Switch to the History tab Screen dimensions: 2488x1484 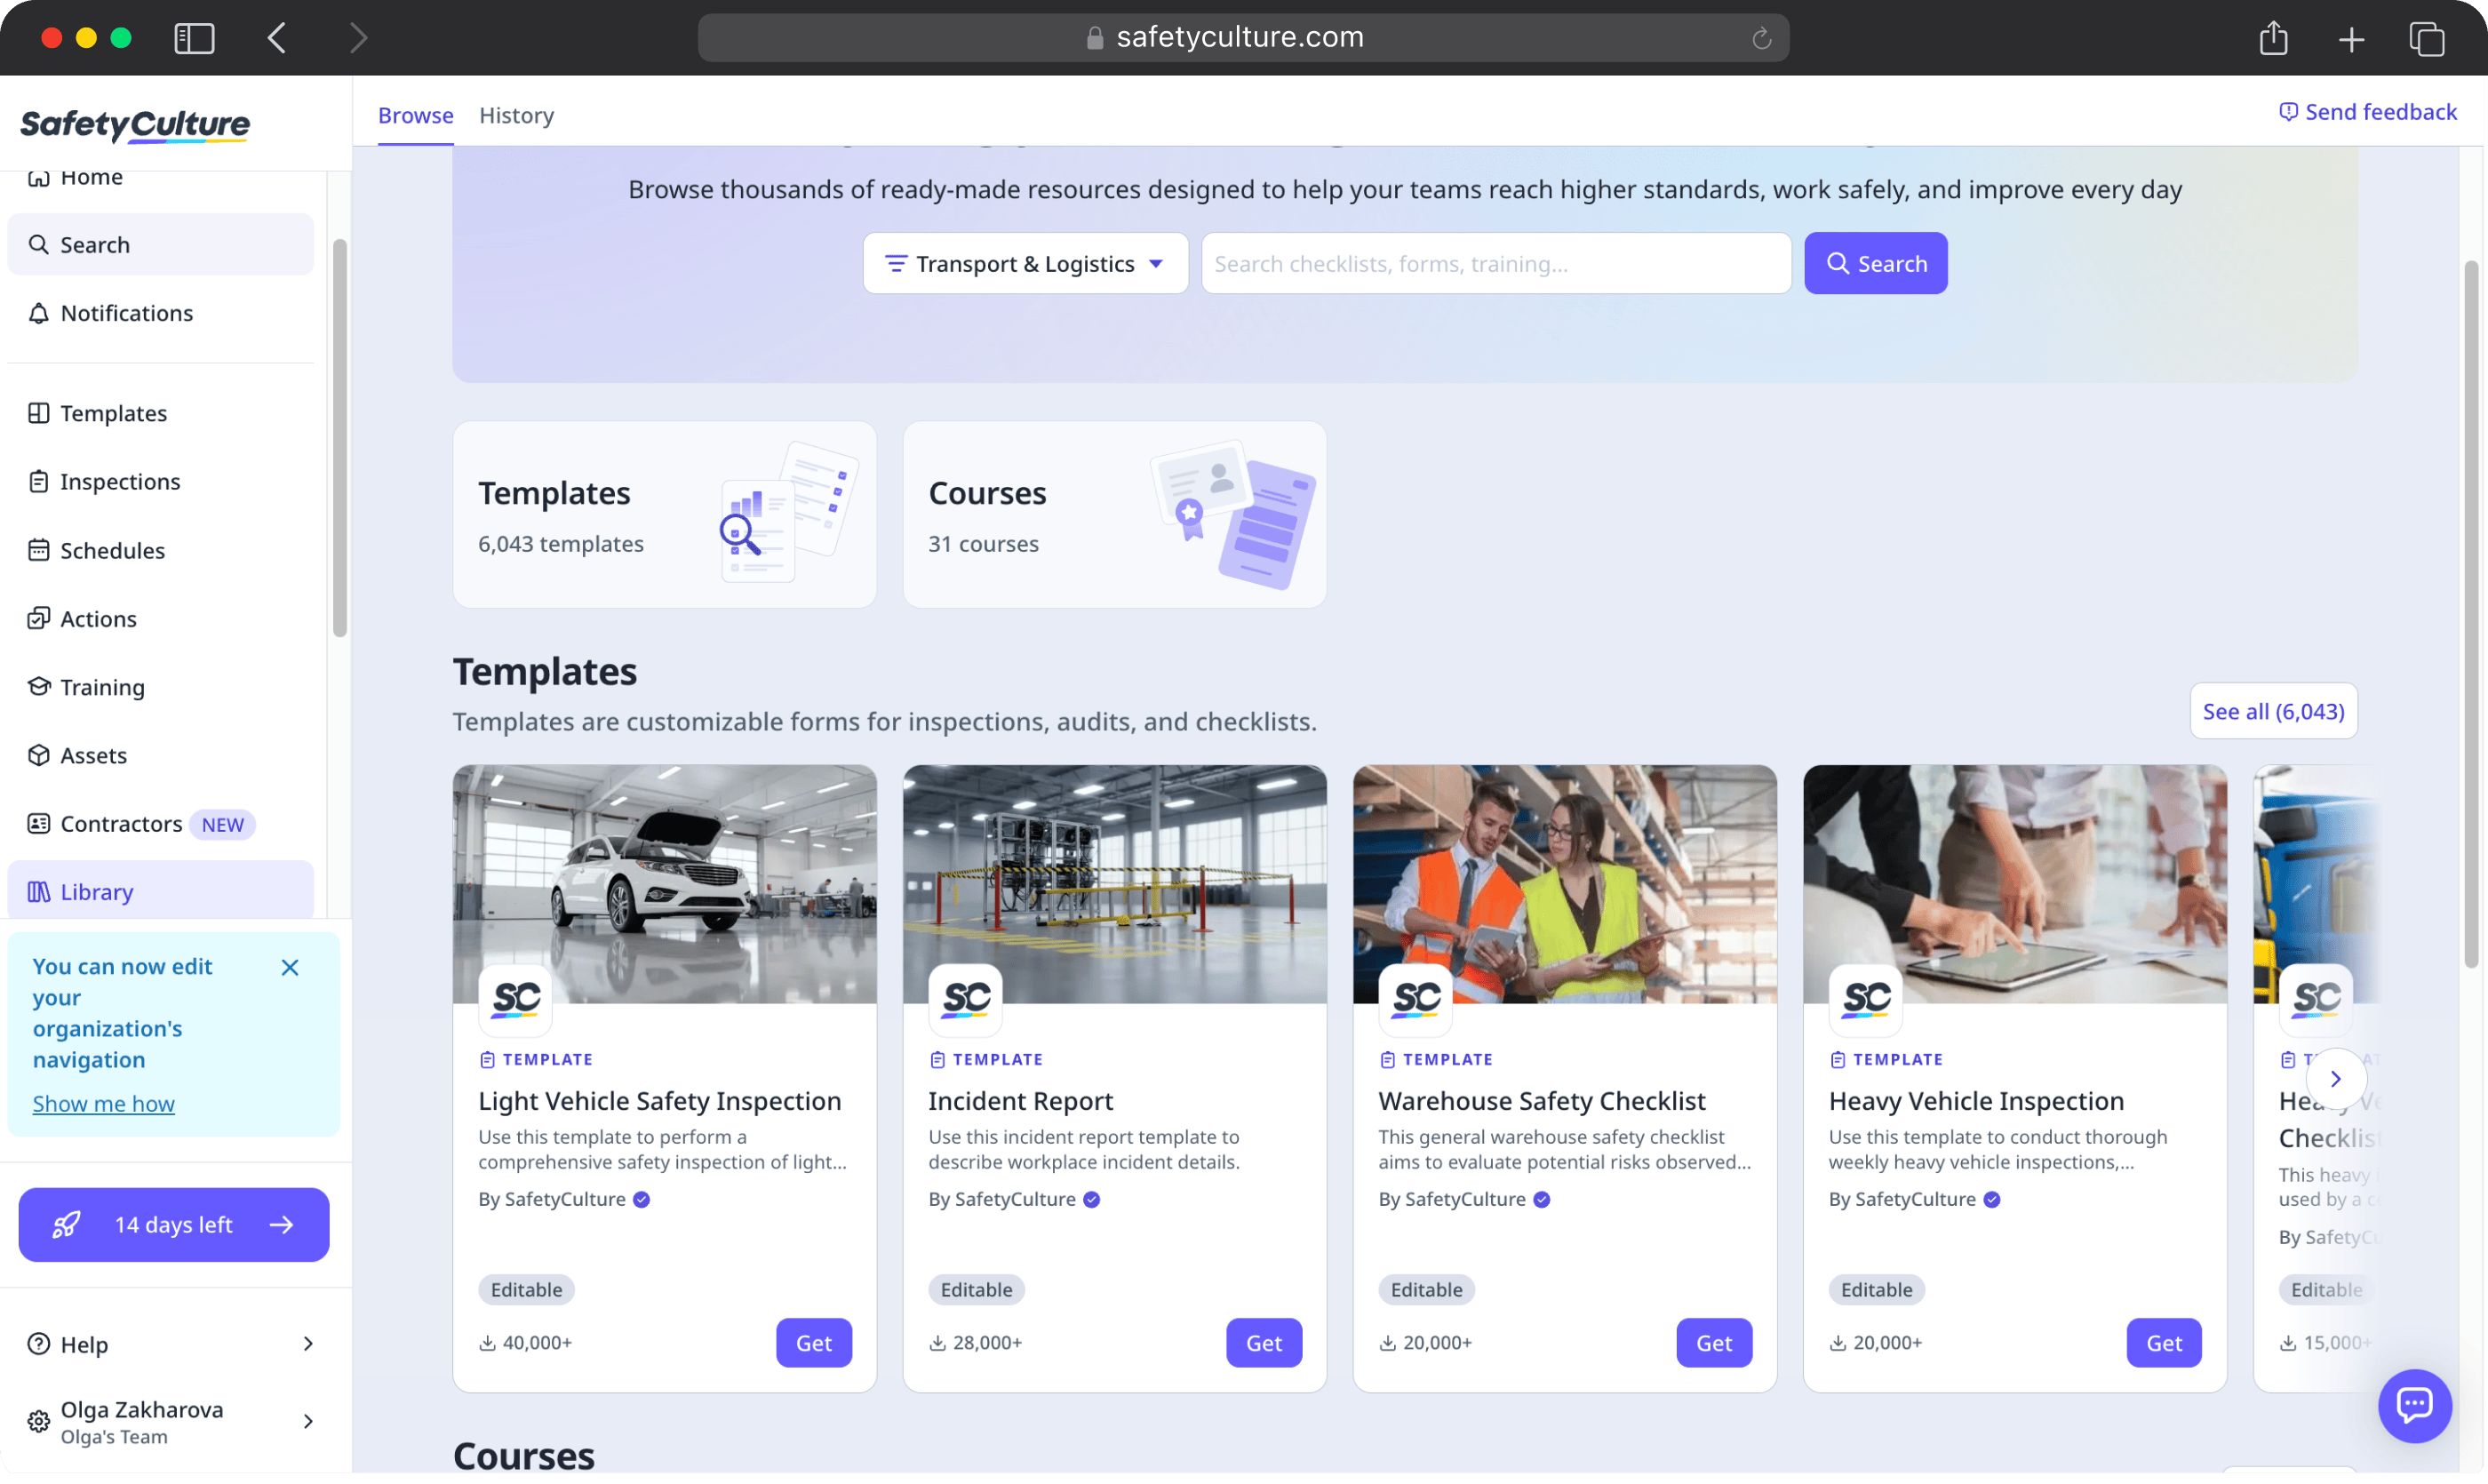pyautogui.click(x=516, y=115)
